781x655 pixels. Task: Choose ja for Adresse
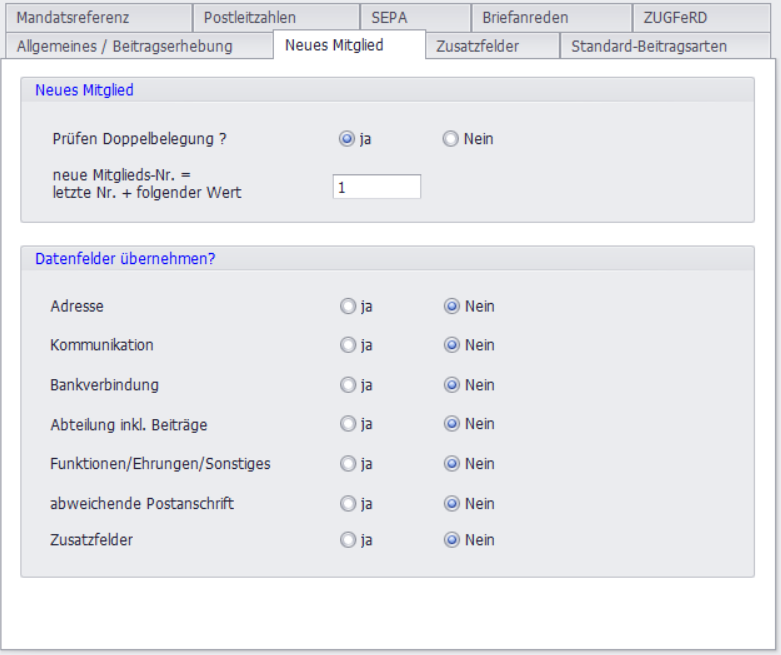pos(347,306)
